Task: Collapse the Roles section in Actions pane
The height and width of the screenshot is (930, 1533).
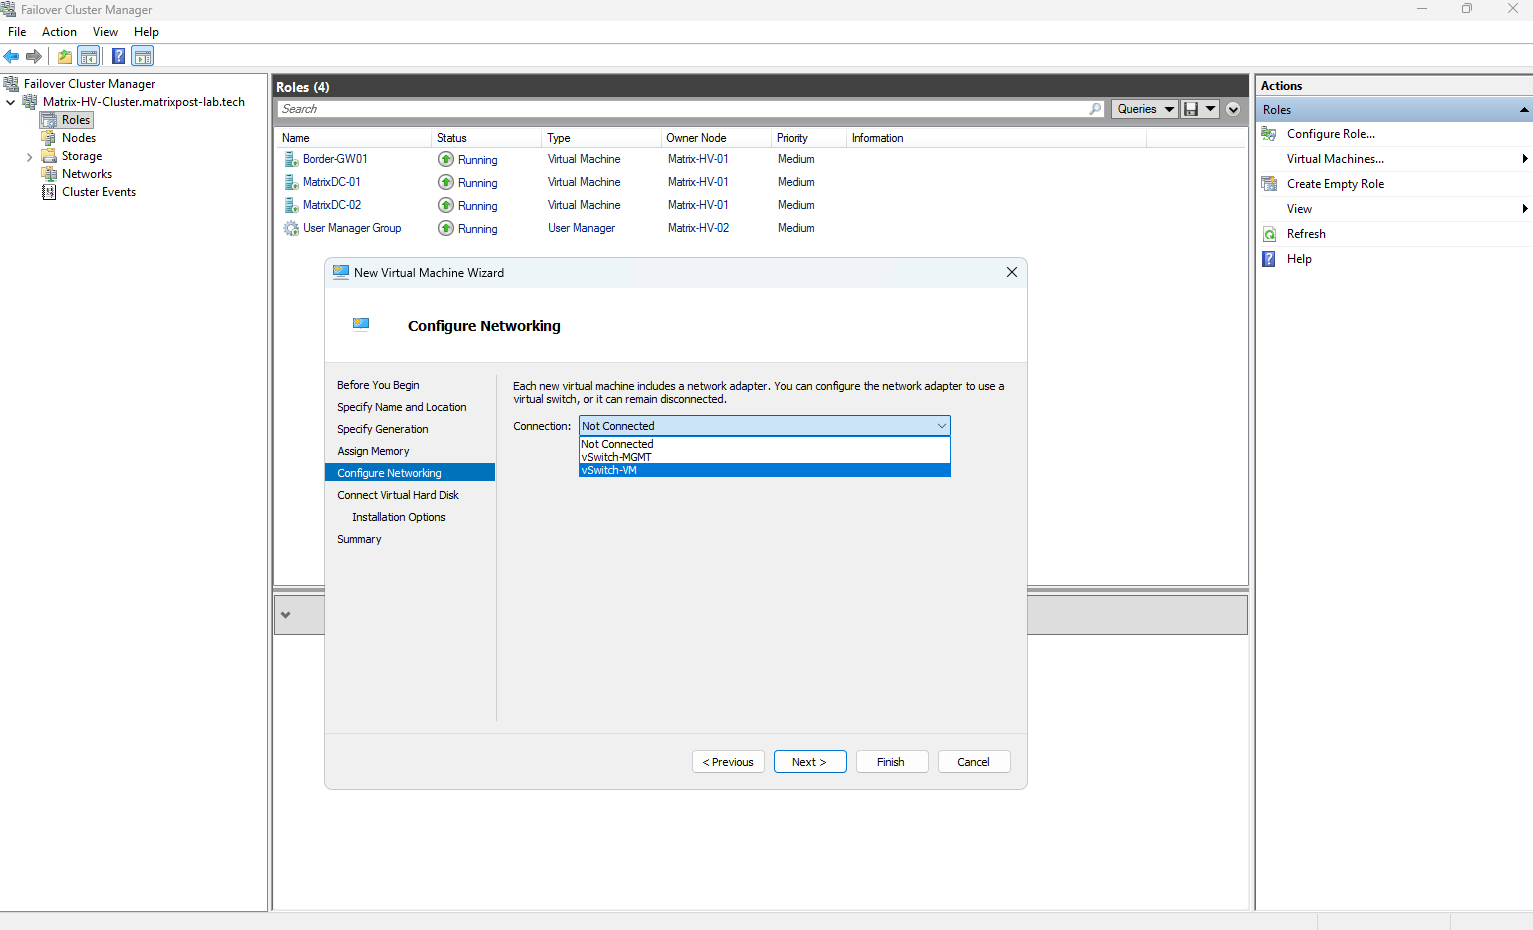Action: pos(1524,110)
